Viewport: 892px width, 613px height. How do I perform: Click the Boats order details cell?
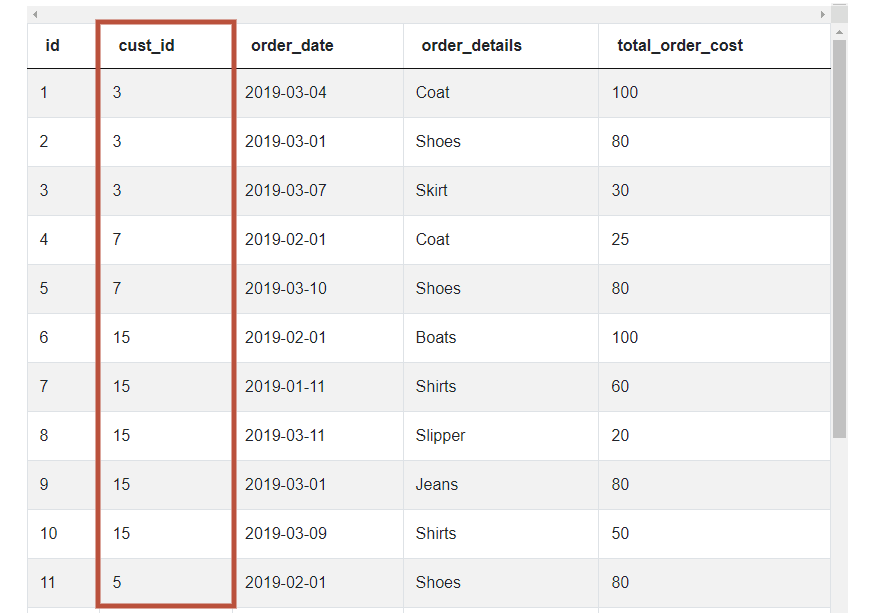coord(436,337)
